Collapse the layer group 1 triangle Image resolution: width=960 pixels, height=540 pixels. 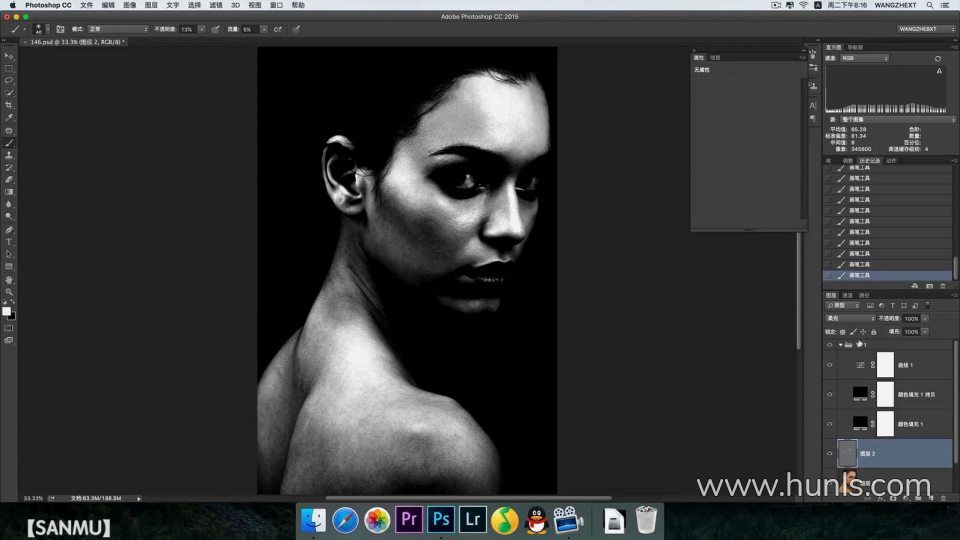840,344
